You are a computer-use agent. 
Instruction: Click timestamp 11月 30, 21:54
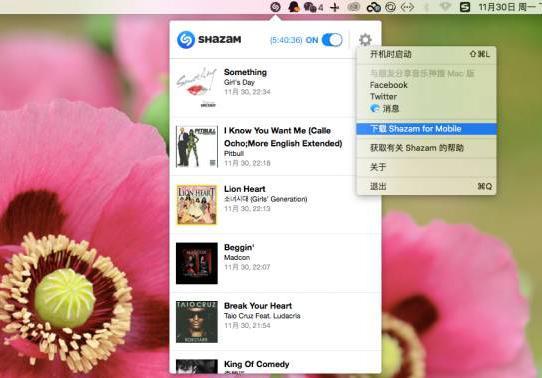click(247, 325)
